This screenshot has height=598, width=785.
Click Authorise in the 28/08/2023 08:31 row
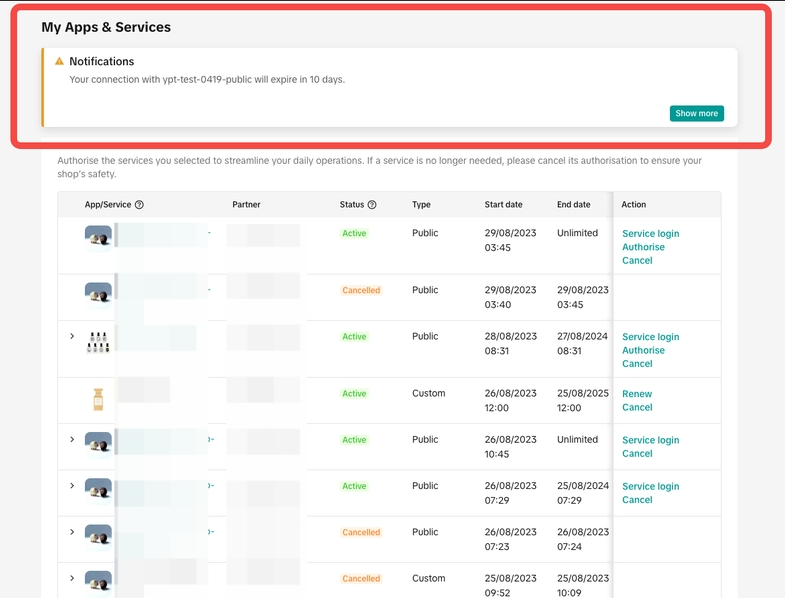pos(643,351)
